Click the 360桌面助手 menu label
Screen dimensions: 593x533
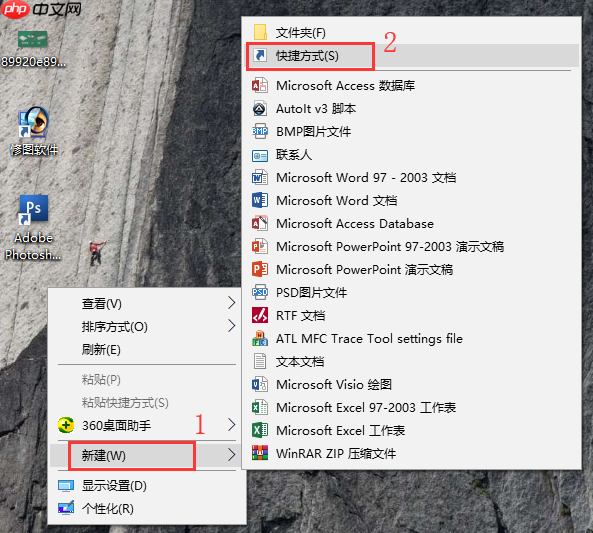116,425
